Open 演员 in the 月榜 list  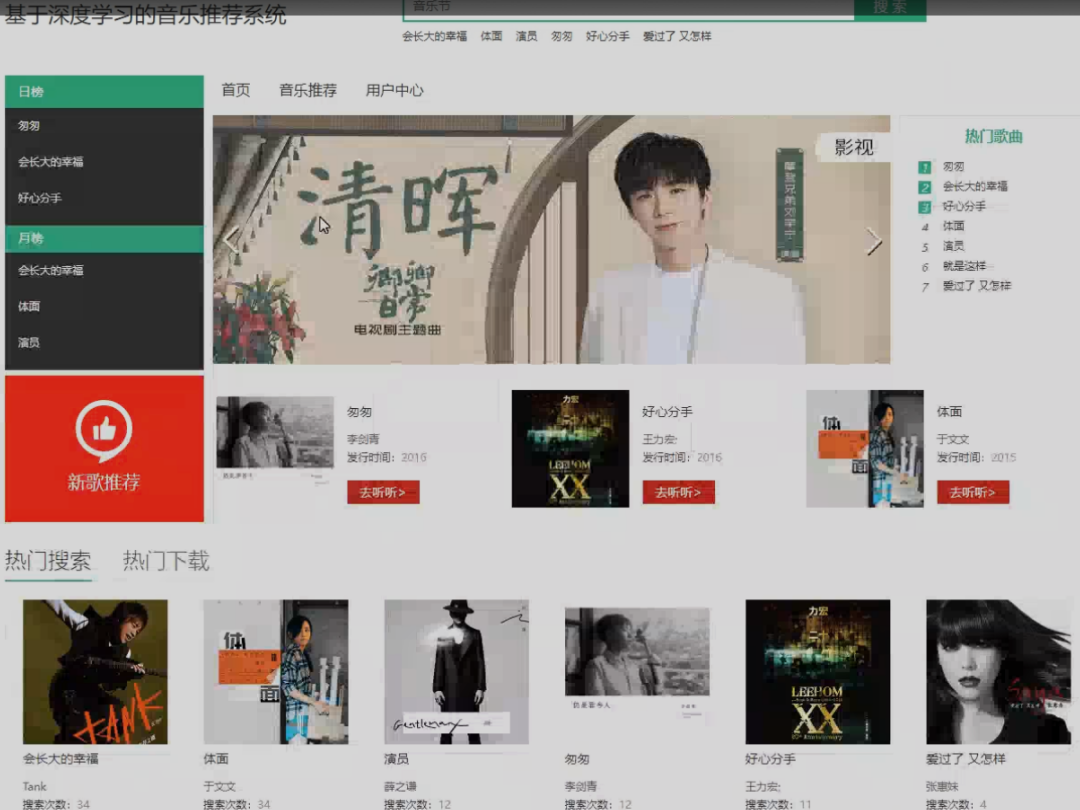coord(29,342)
